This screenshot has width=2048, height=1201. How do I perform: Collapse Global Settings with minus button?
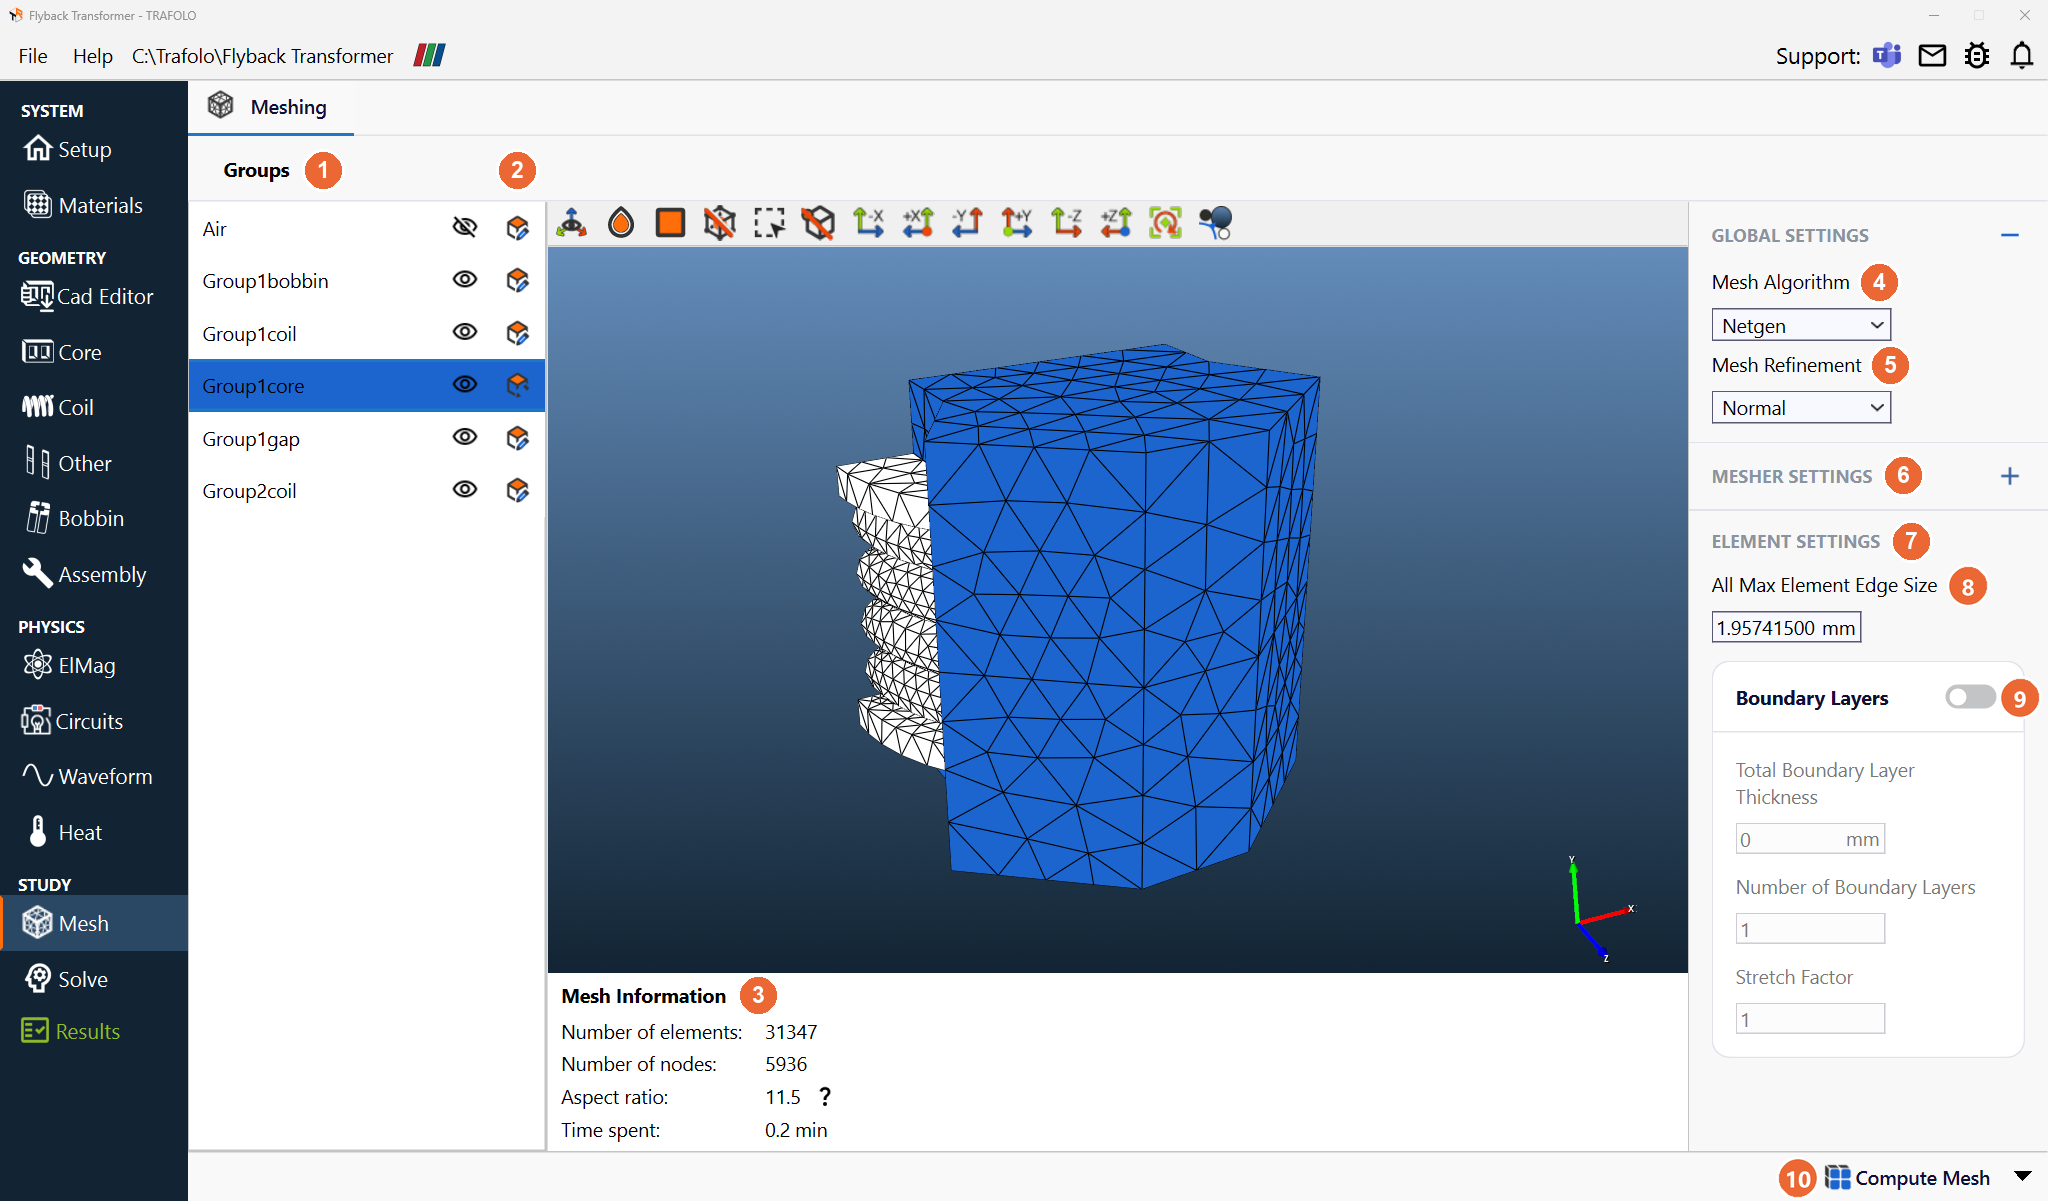(x=2010, y=235)
